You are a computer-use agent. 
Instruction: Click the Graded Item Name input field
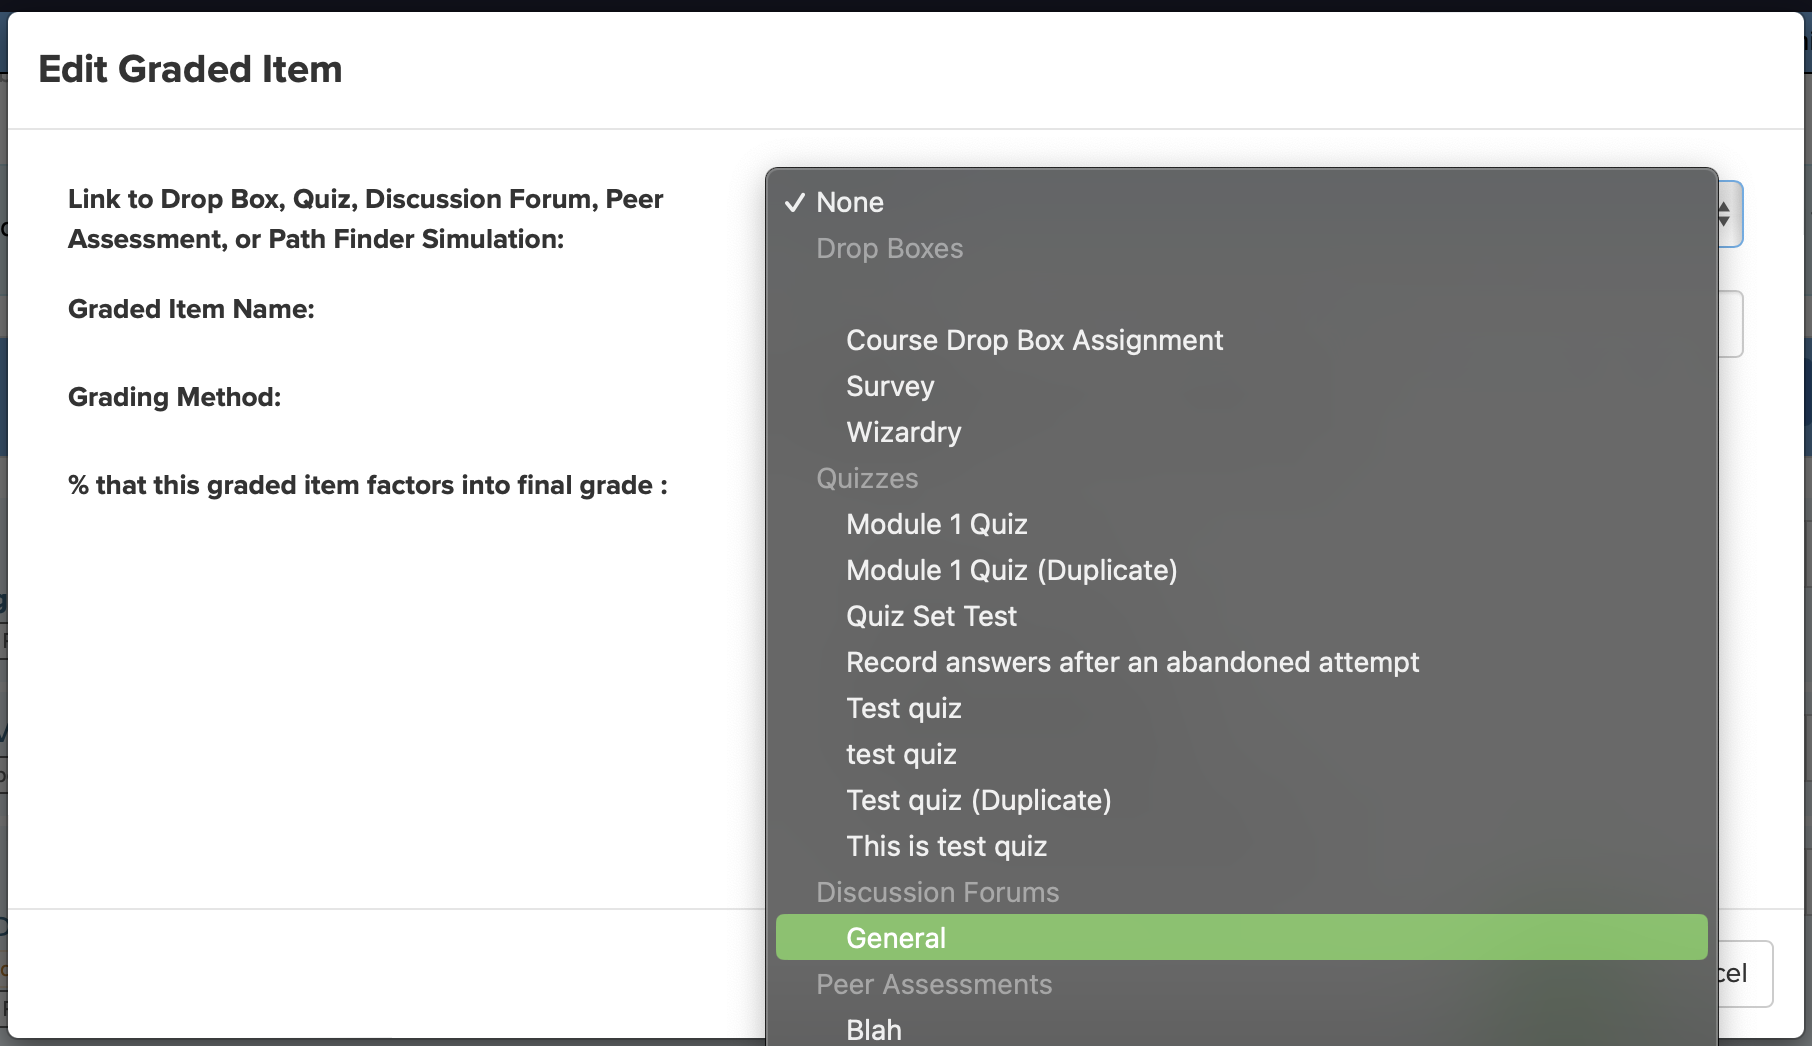click(1730, 324)
